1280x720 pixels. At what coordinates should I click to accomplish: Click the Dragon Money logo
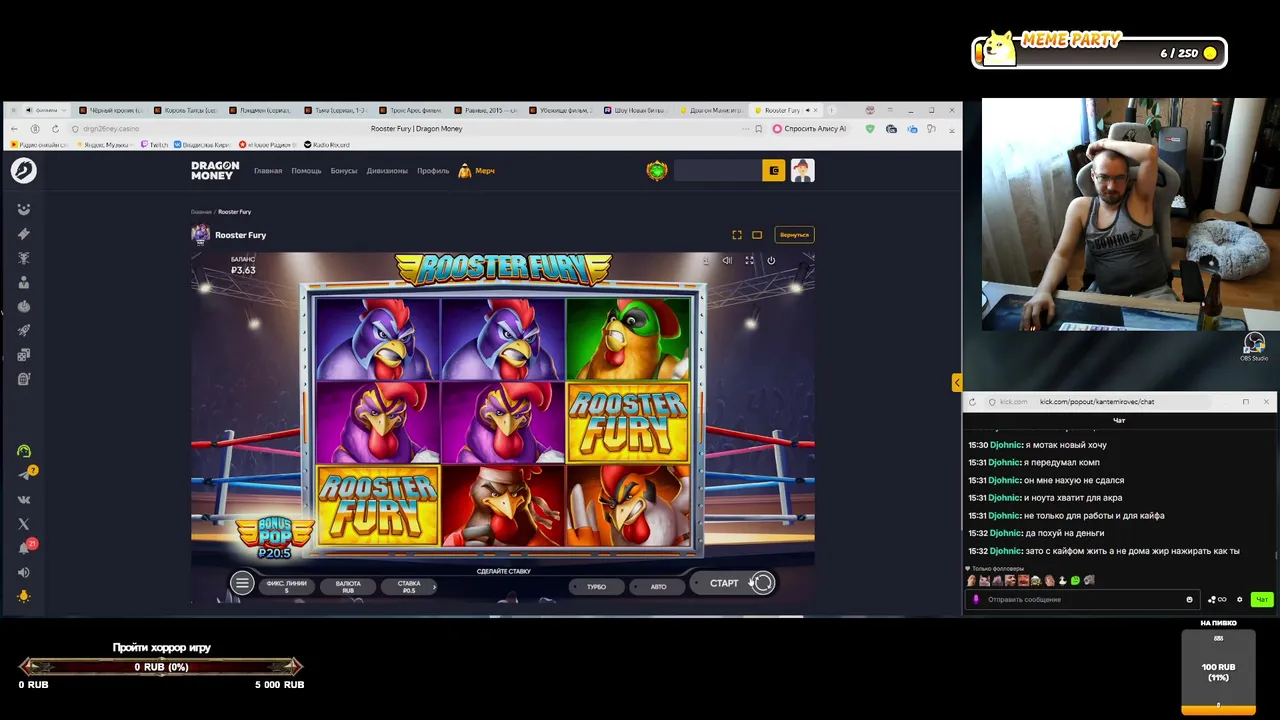pyautogui.click(x=215, y=171)
